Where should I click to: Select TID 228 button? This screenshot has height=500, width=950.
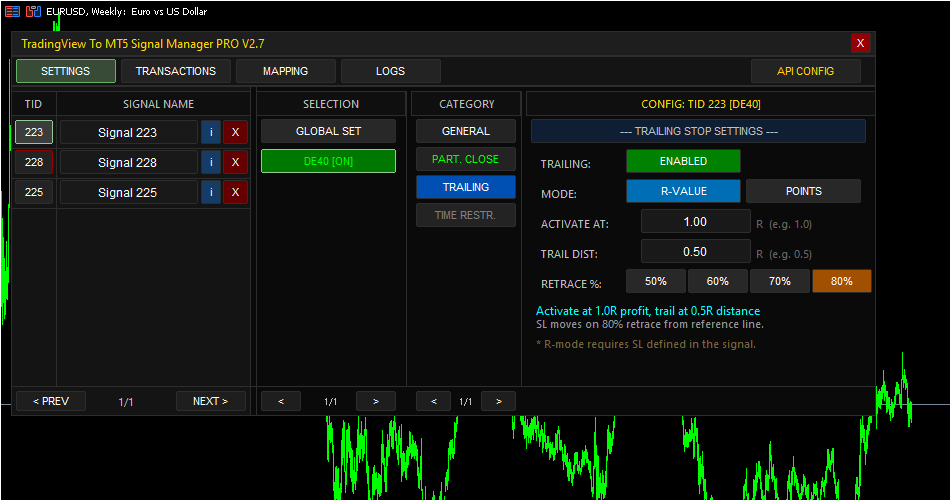pyautogui.click(x=34, y=162)
